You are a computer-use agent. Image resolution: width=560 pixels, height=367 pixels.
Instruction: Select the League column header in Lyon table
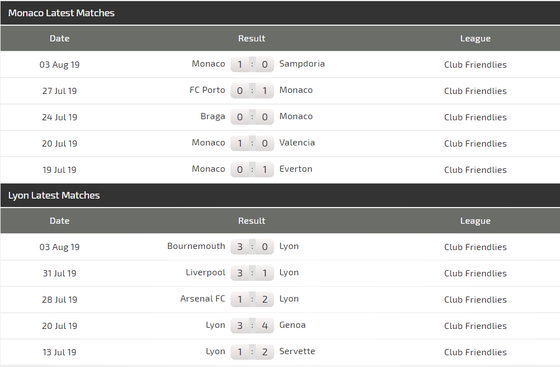click(x=475, y=221)
